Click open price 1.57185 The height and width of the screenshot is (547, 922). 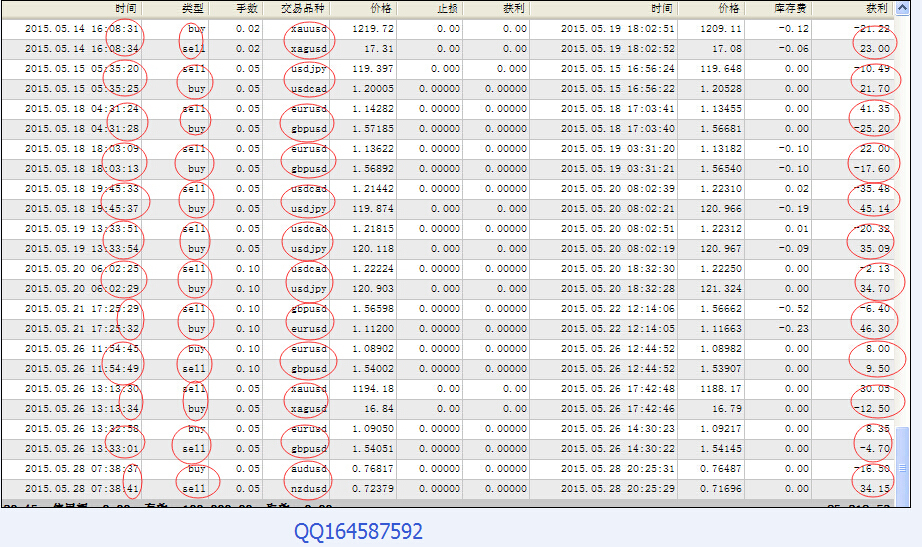373,129
